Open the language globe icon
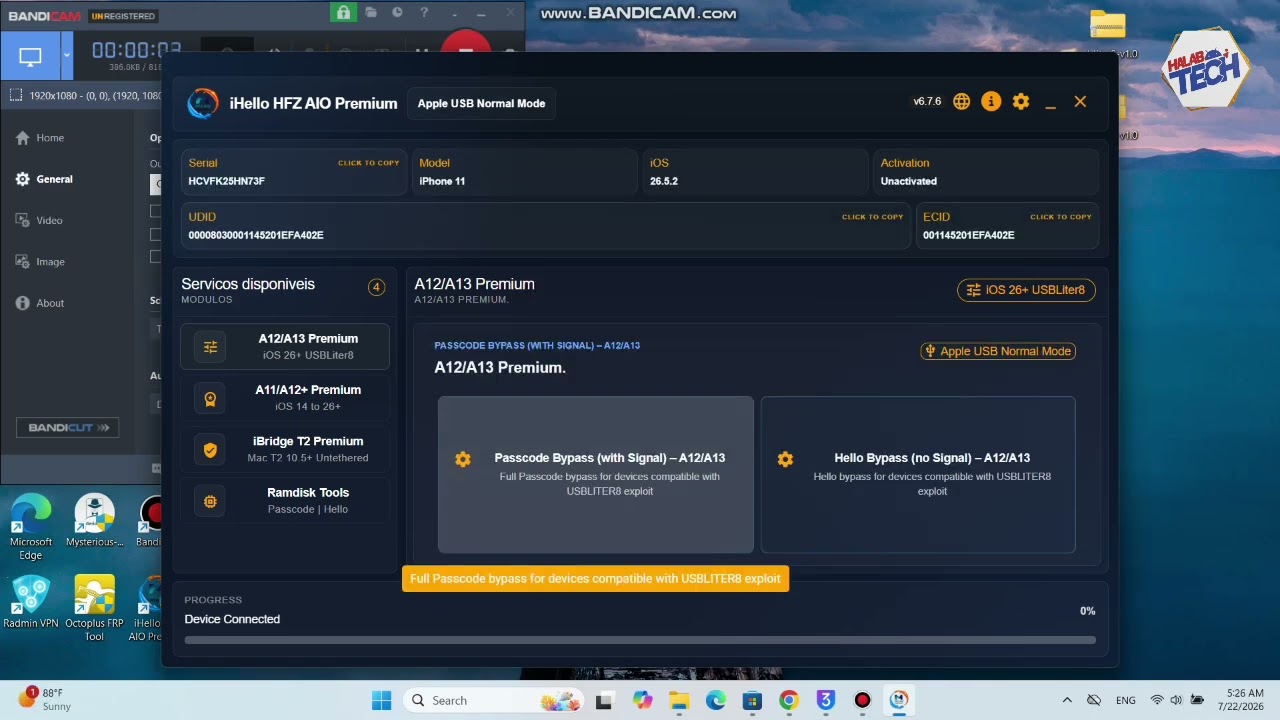This screenshot has height=720, width=1280. click(961, 101)
